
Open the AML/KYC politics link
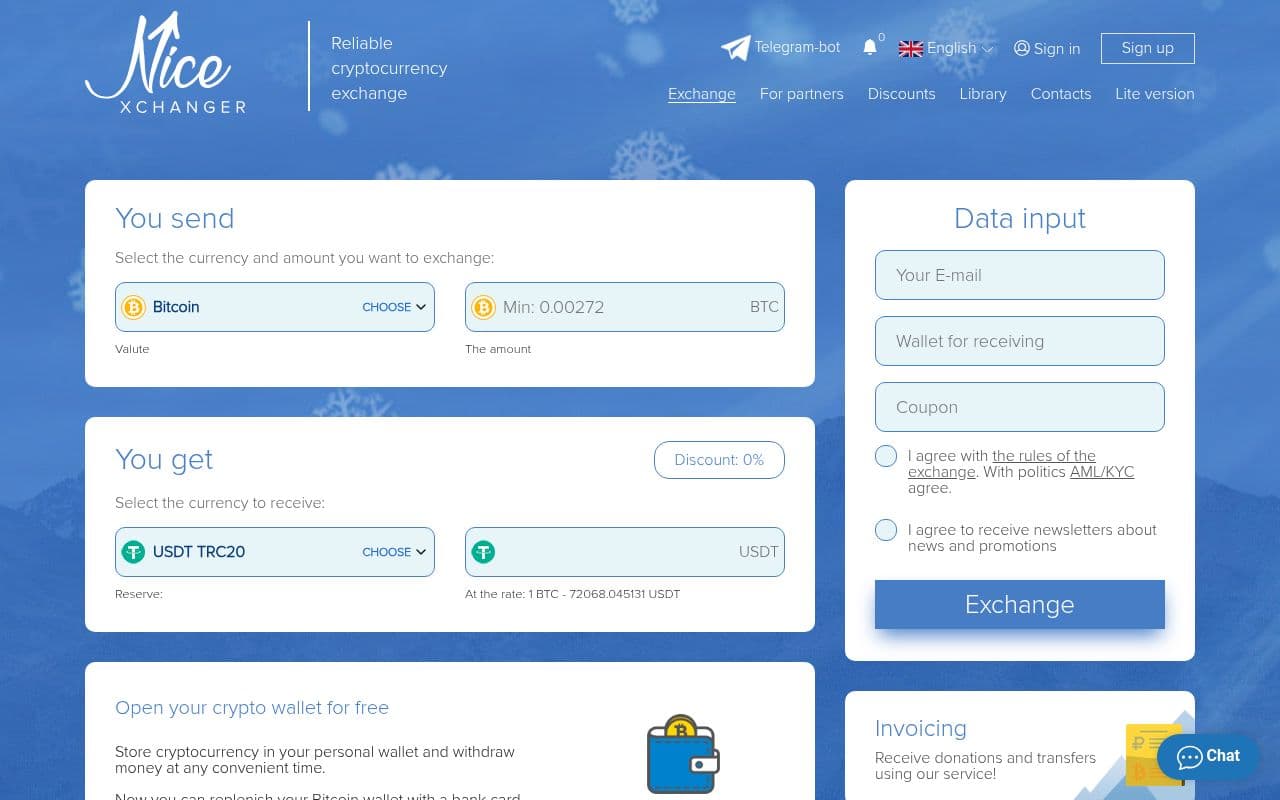click(1101, 471)
